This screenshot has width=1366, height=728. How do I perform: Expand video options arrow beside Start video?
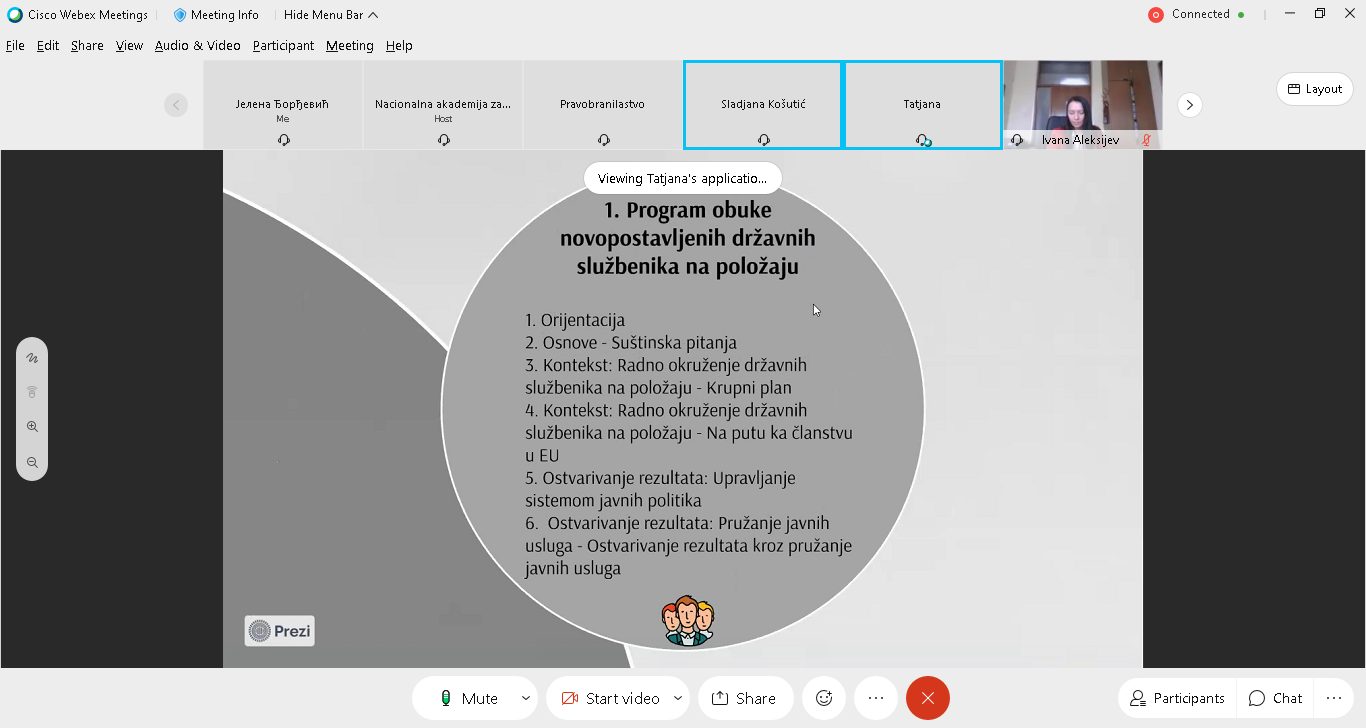click(x=678, y=698)
